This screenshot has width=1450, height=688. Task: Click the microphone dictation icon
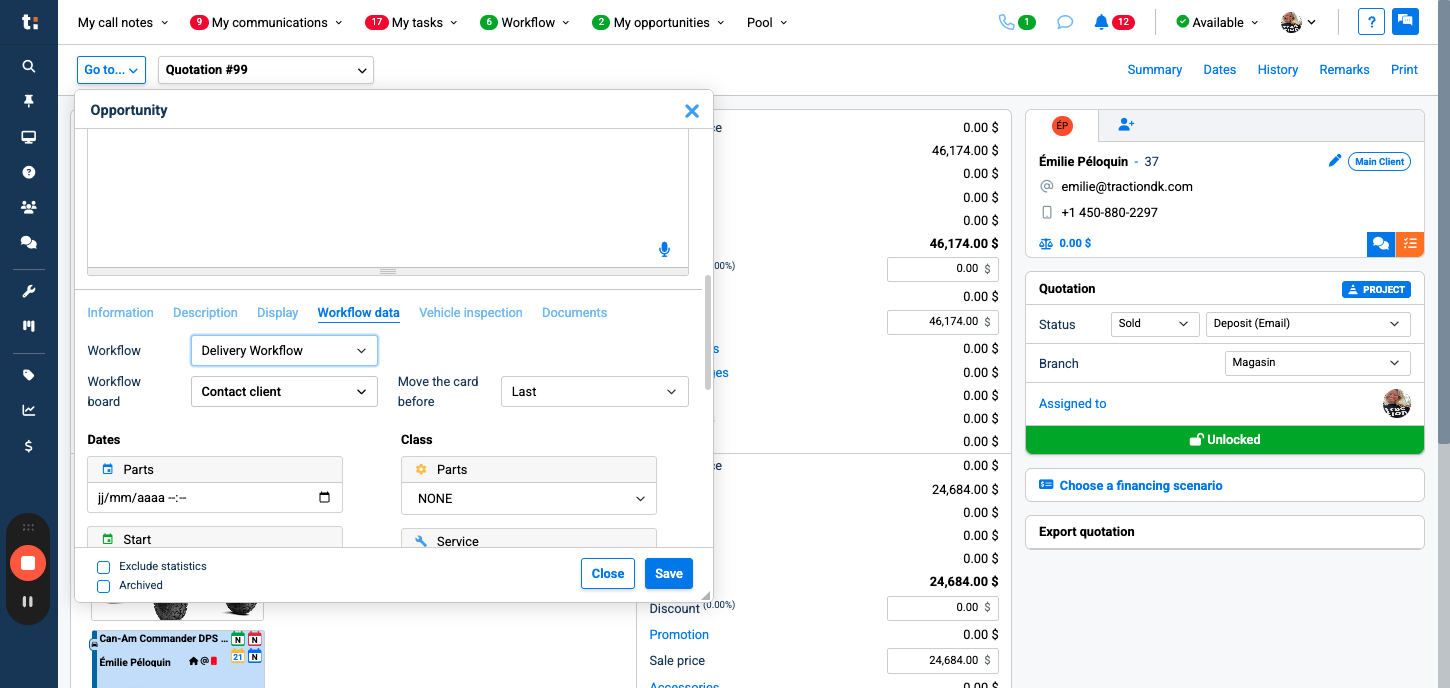point(664,249)
